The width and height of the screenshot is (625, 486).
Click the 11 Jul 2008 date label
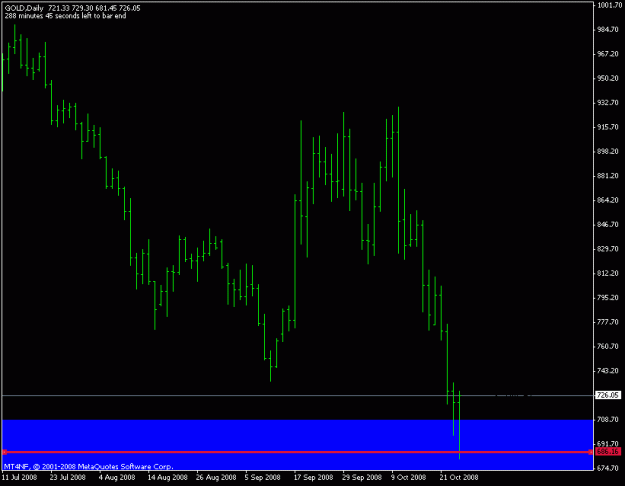[20, 477]
